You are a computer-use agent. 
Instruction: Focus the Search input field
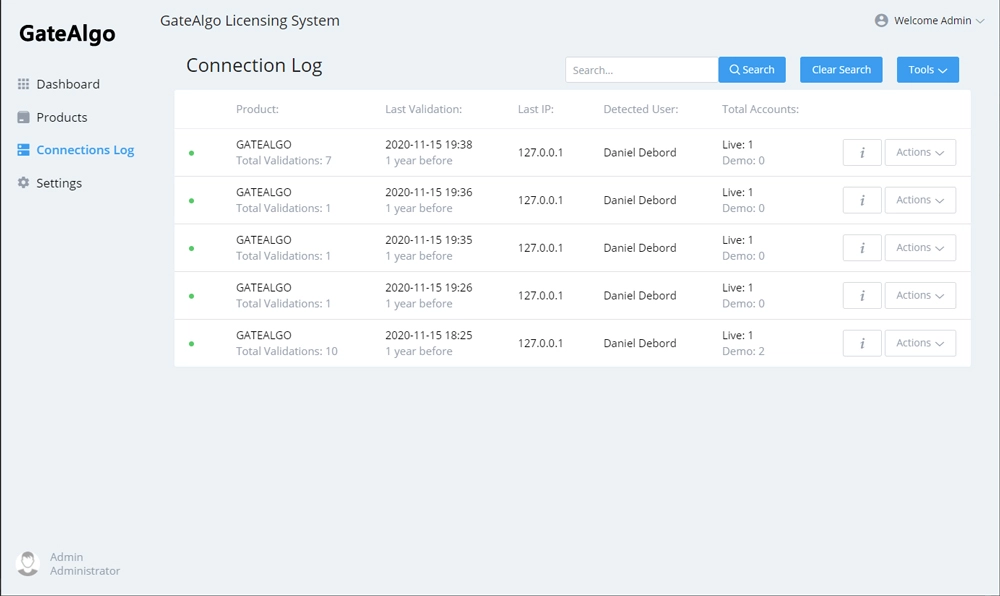642,69
